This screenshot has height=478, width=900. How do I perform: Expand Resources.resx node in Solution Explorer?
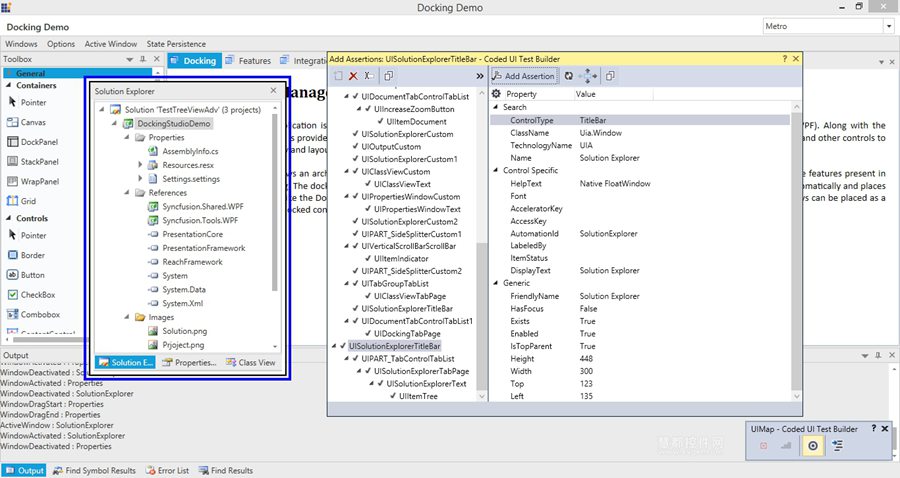[x=140, y=165]
